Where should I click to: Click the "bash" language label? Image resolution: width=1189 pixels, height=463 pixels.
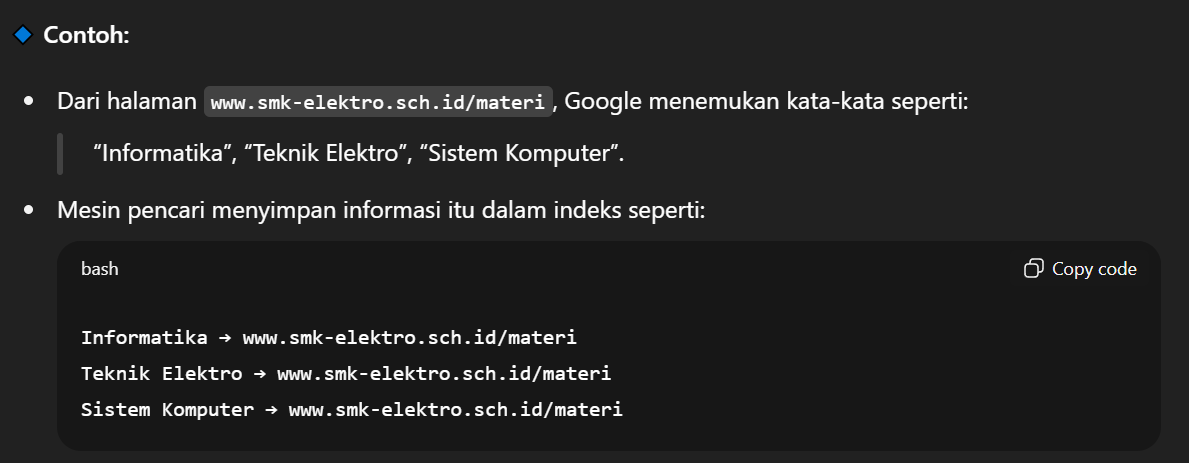pos(100,269)
